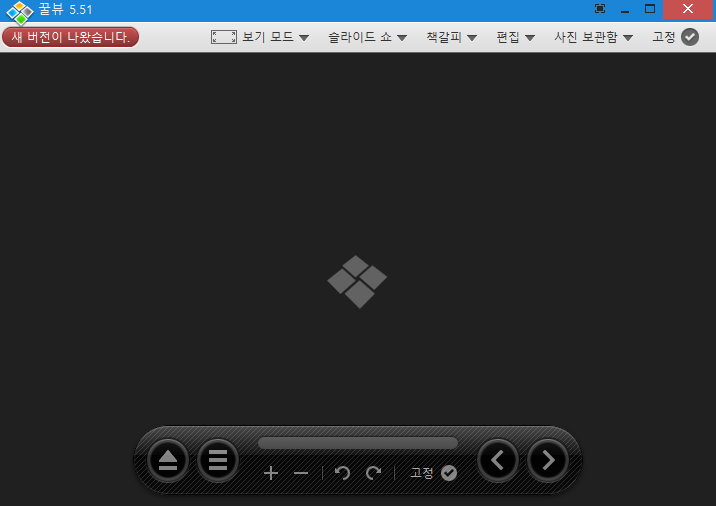Click the fullscreen icon in the title bar
Image resolution: width=716 pixels, height=506 pixels.
tap(600, 9)
